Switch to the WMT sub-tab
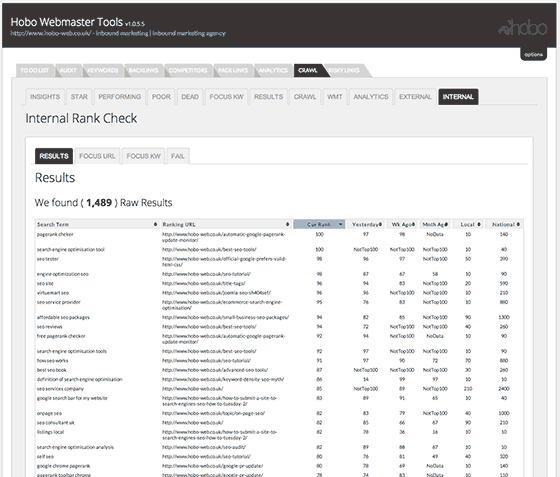The width and height of the screenshot is (560, 477). click(x=335, y=97)
